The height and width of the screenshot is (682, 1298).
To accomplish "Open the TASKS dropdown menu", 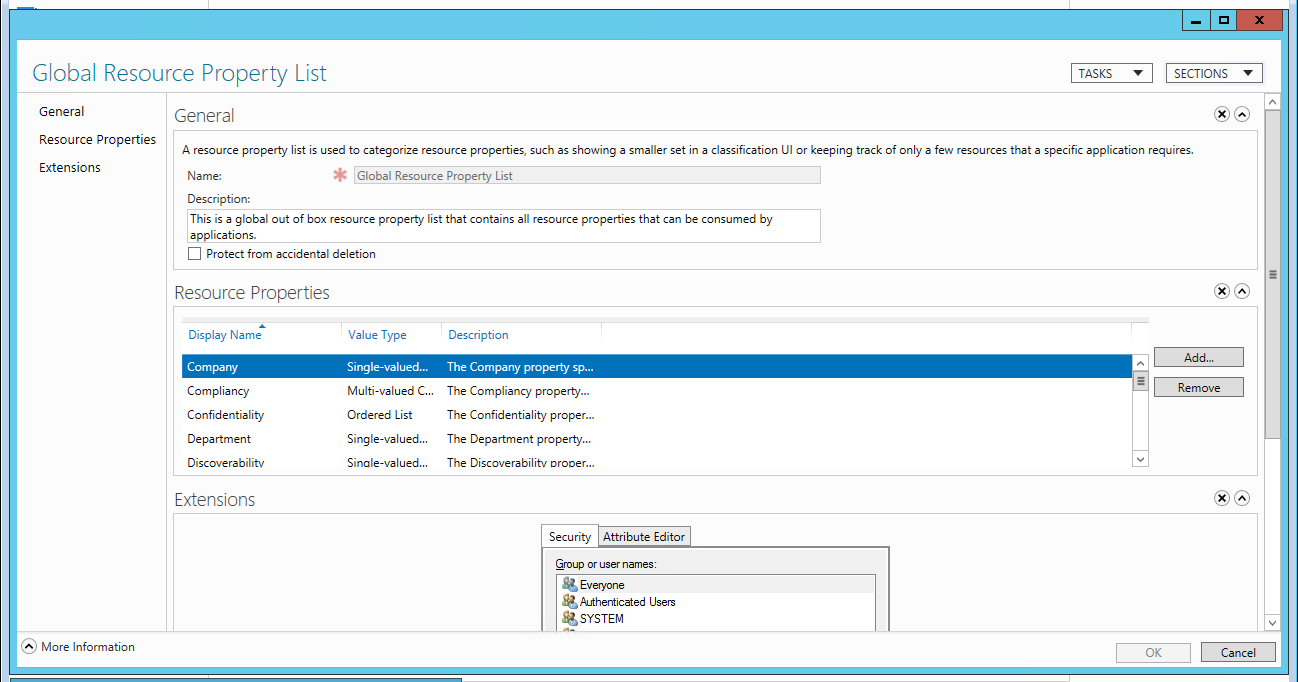I will pos(1110,73).
